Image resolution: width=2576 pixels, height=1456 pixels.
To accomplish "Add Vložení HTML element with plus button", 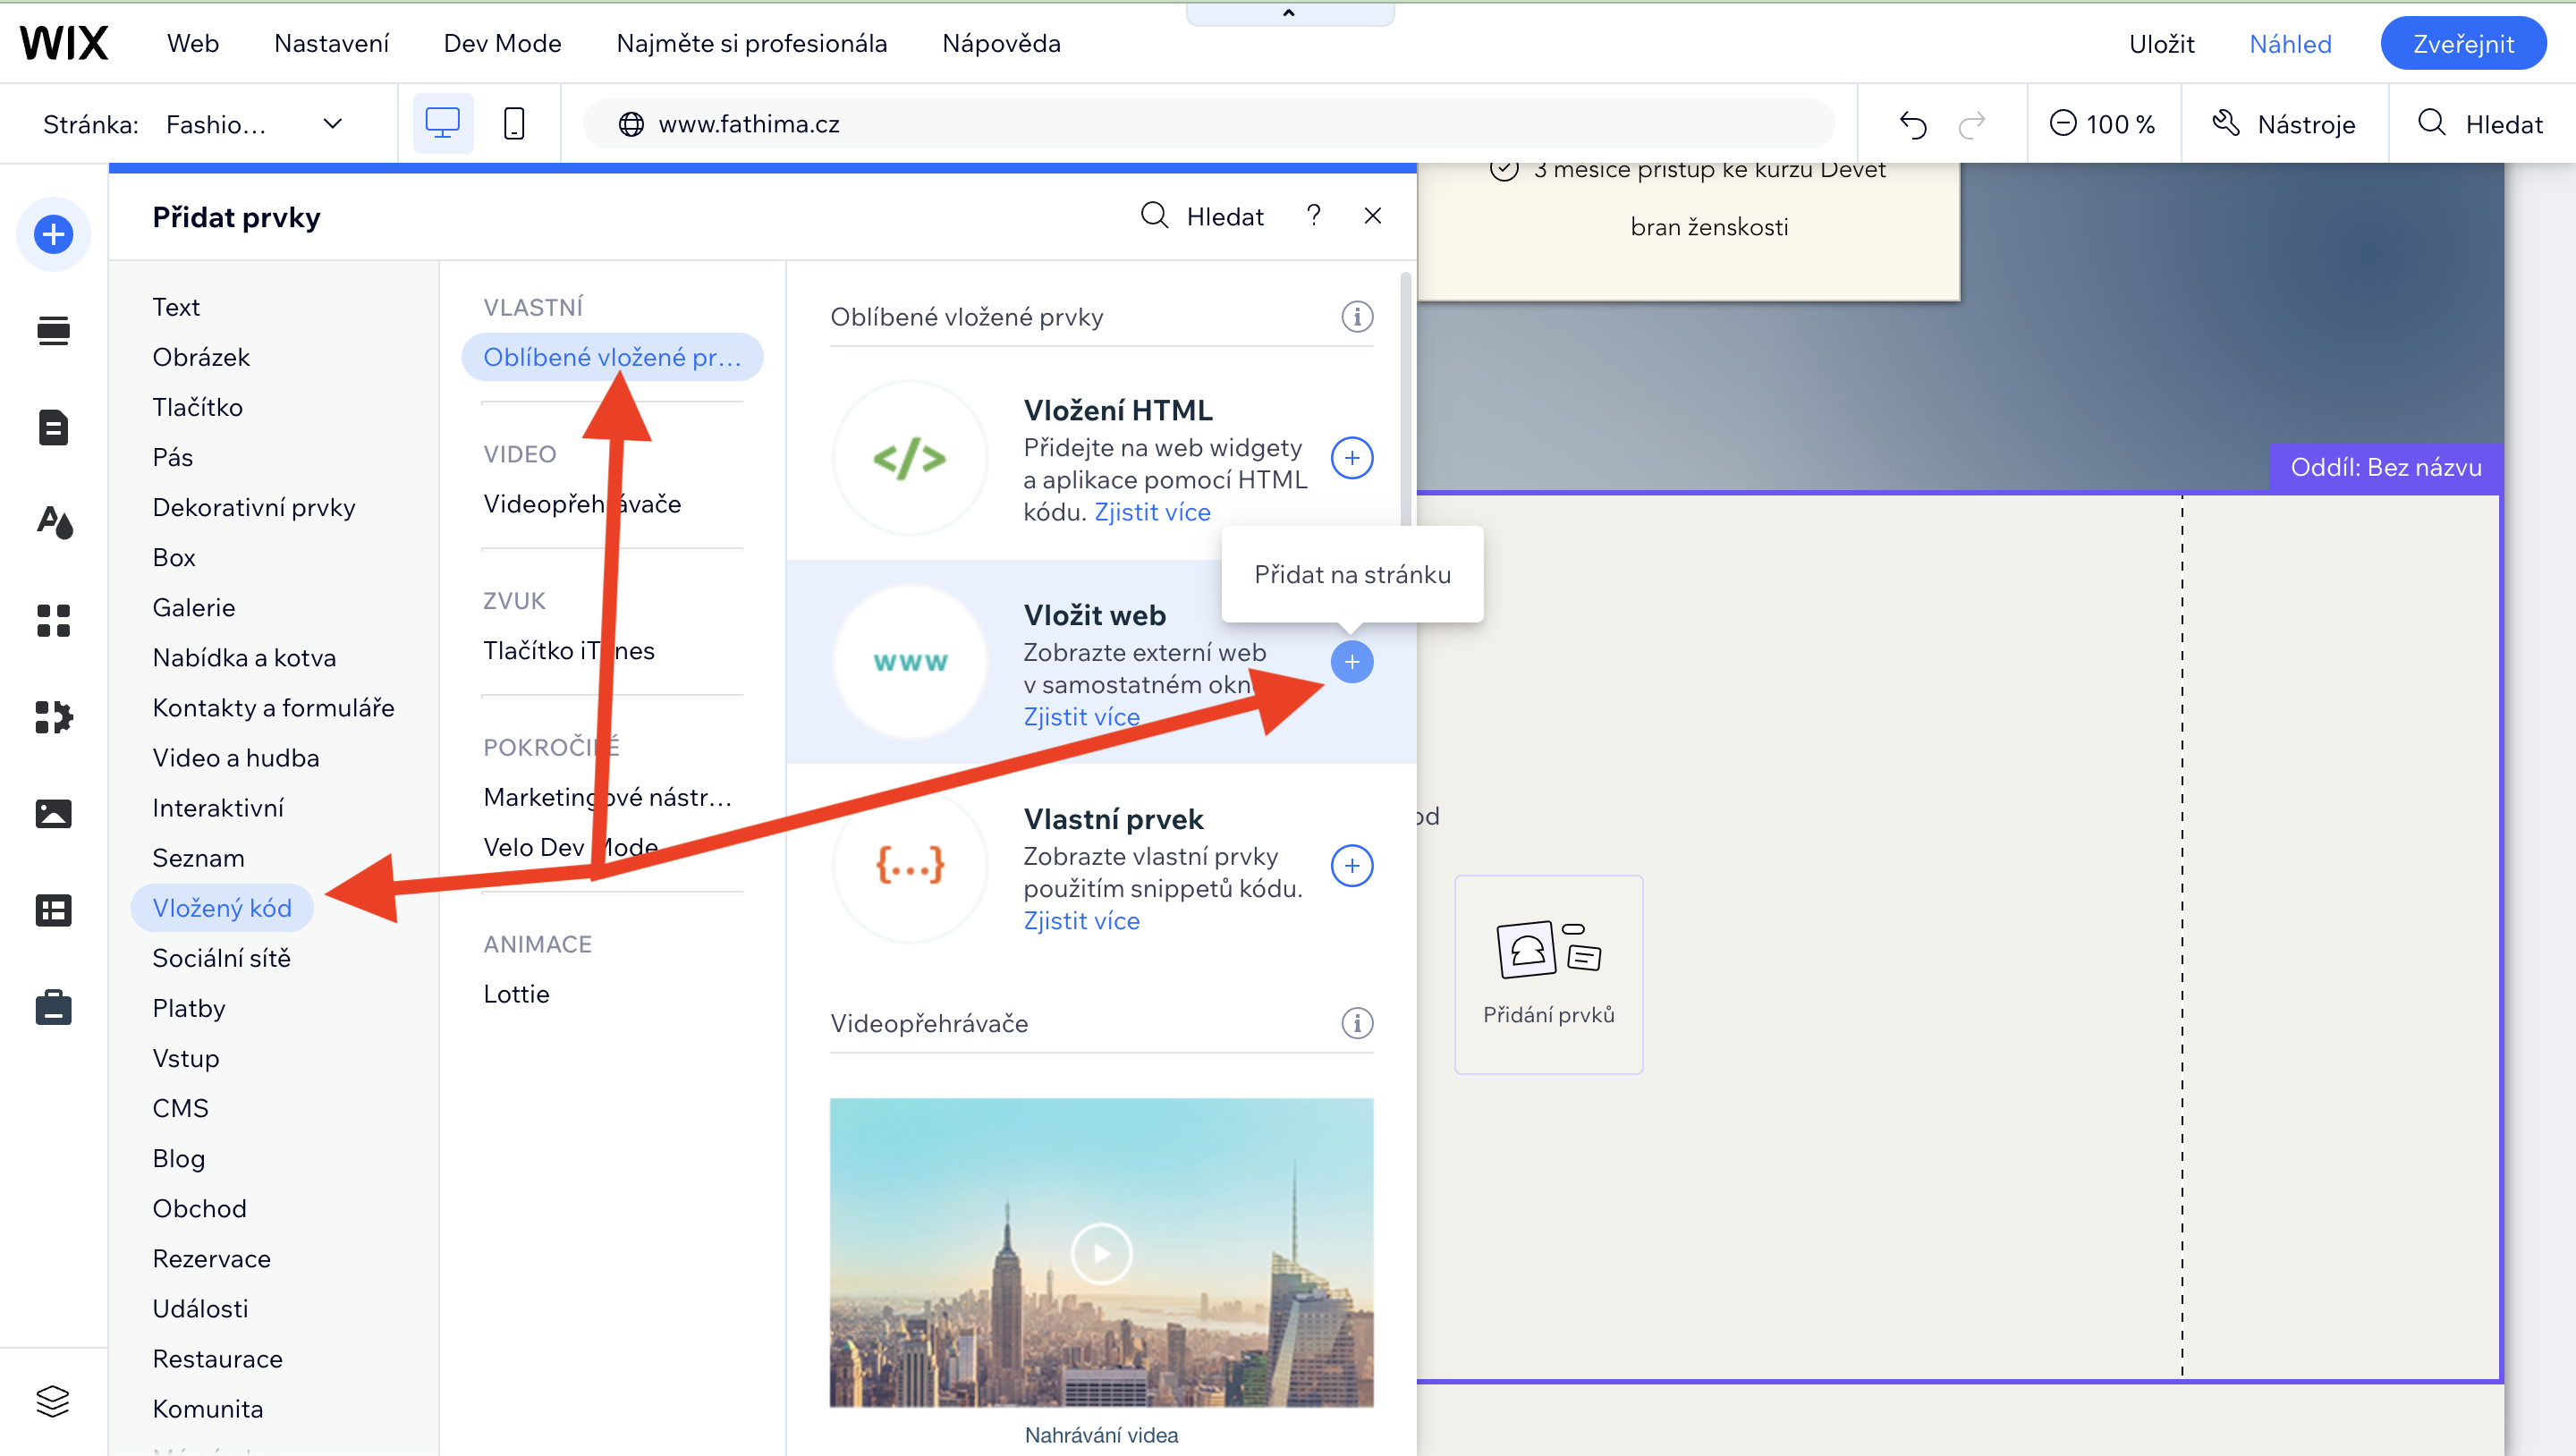I will tap(1351, 458).
